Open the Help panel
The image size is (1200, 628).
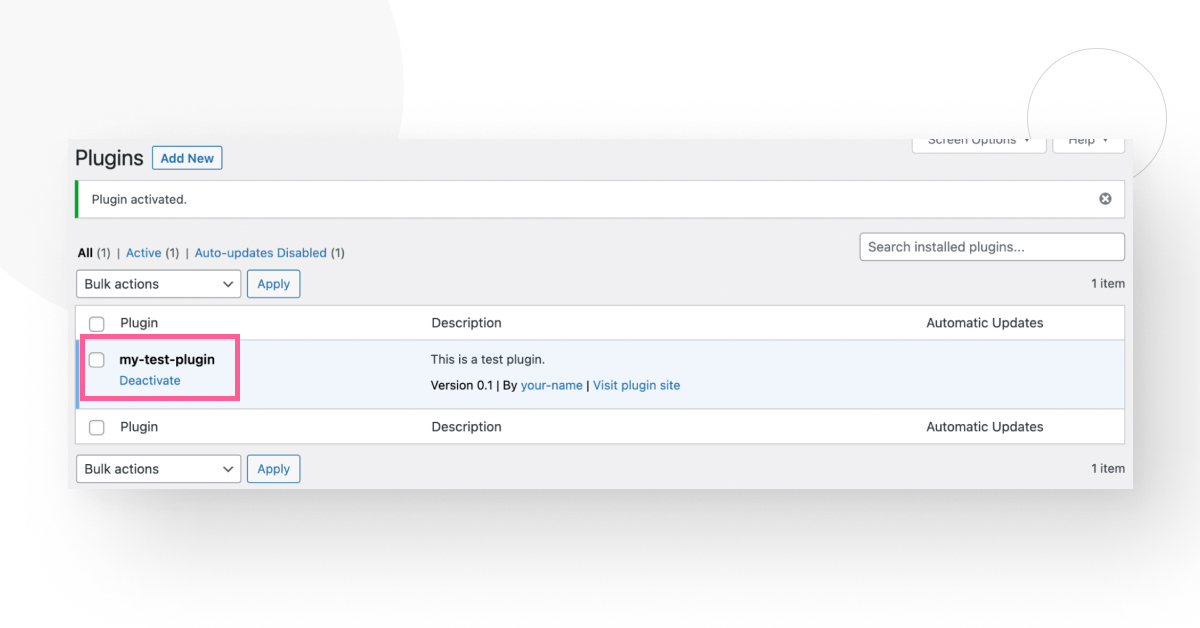point(1087,140)
